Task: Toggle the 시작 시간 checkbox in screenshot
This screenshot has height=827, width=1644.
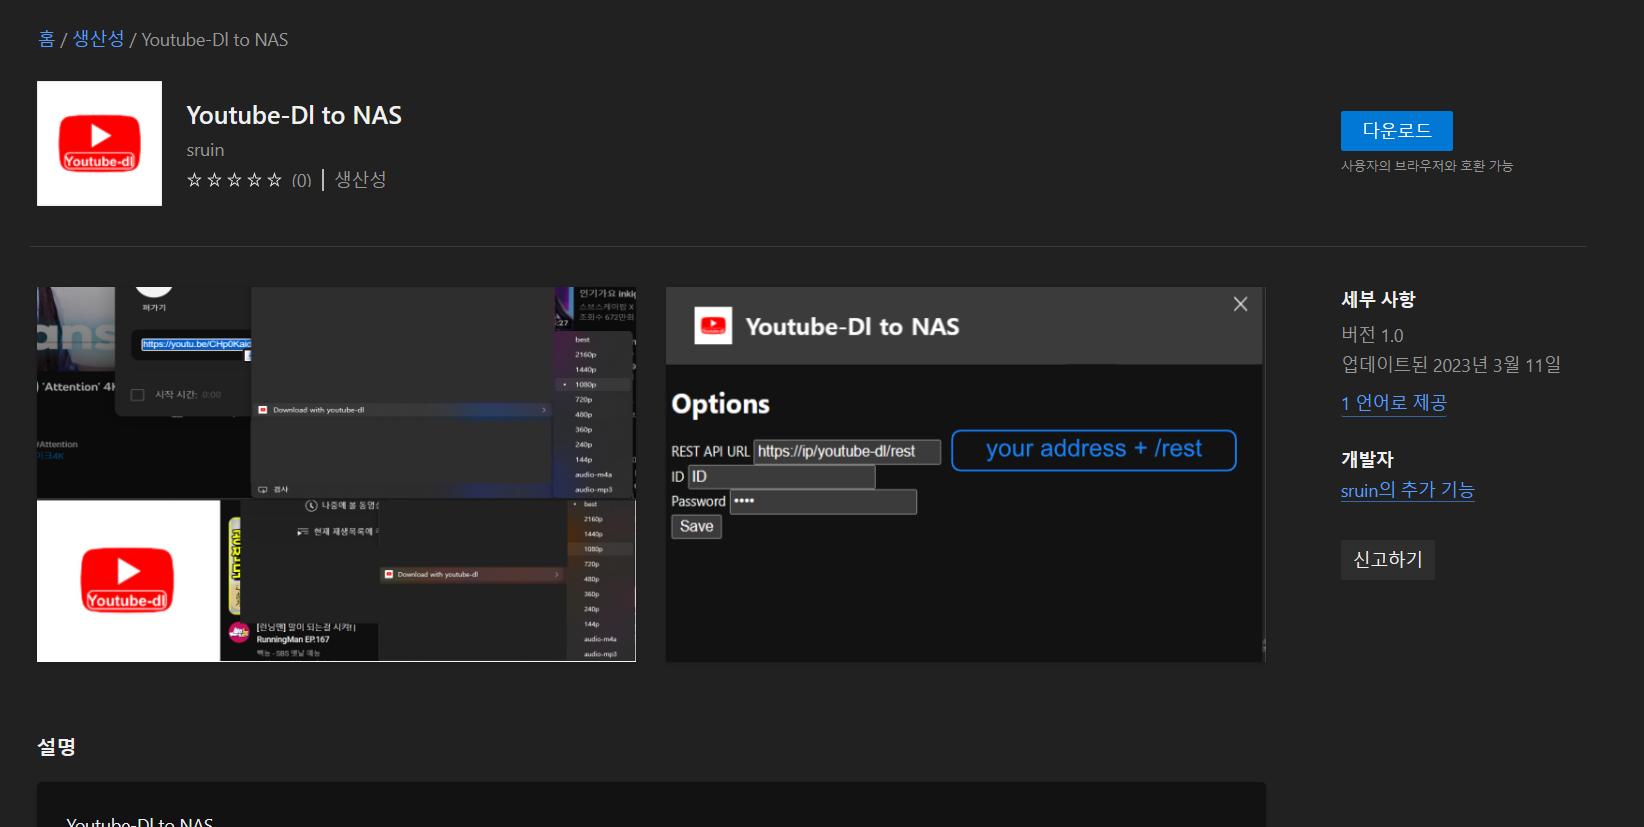Action: tap(138, 395)
